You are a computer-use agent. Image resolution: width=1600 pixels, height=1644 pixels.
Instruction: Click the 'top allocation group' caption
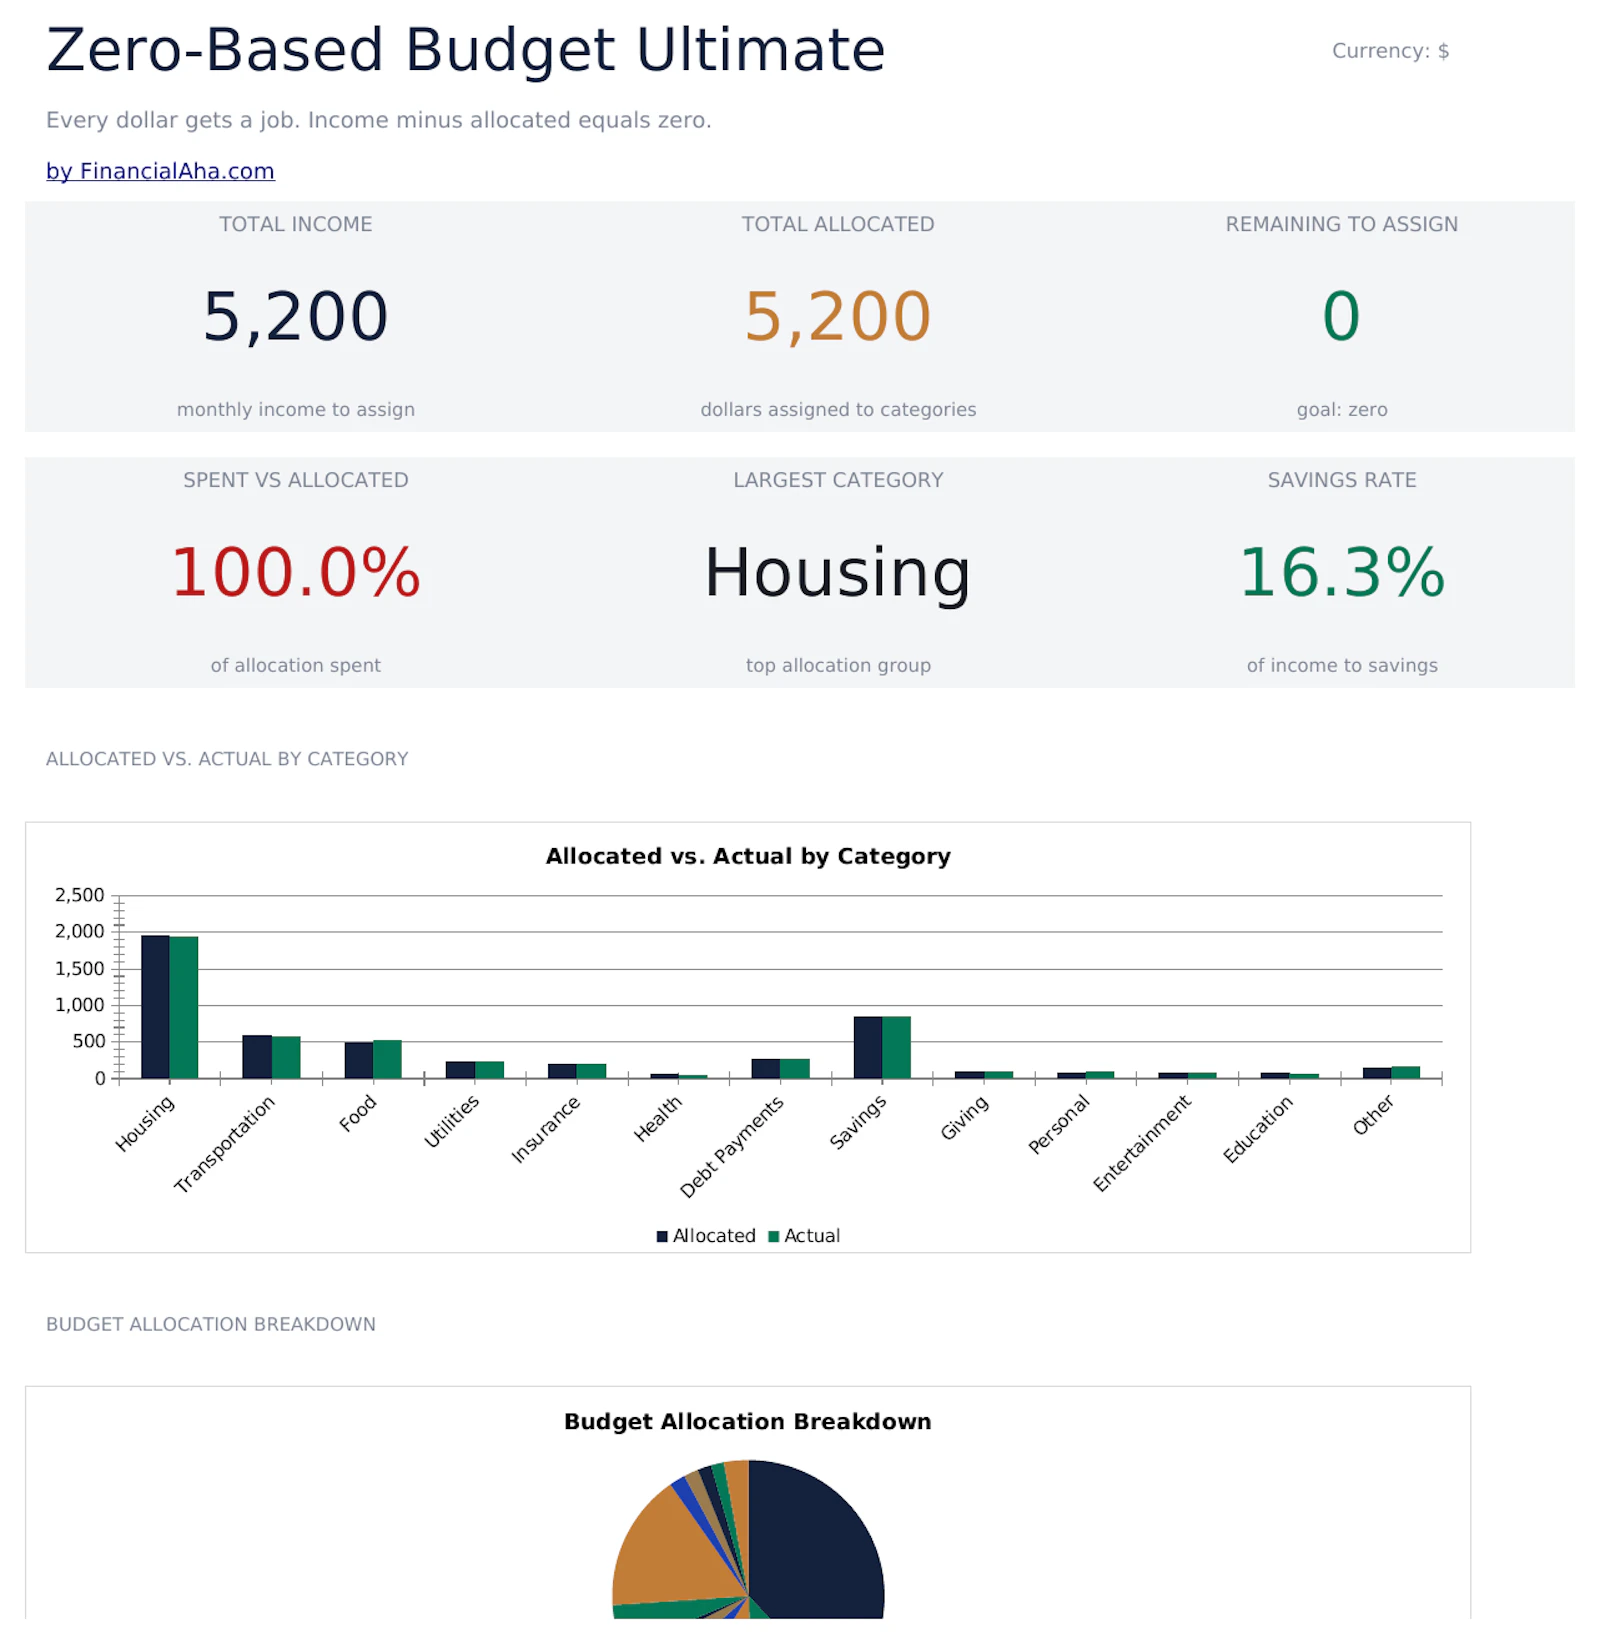tap(838, 665)
